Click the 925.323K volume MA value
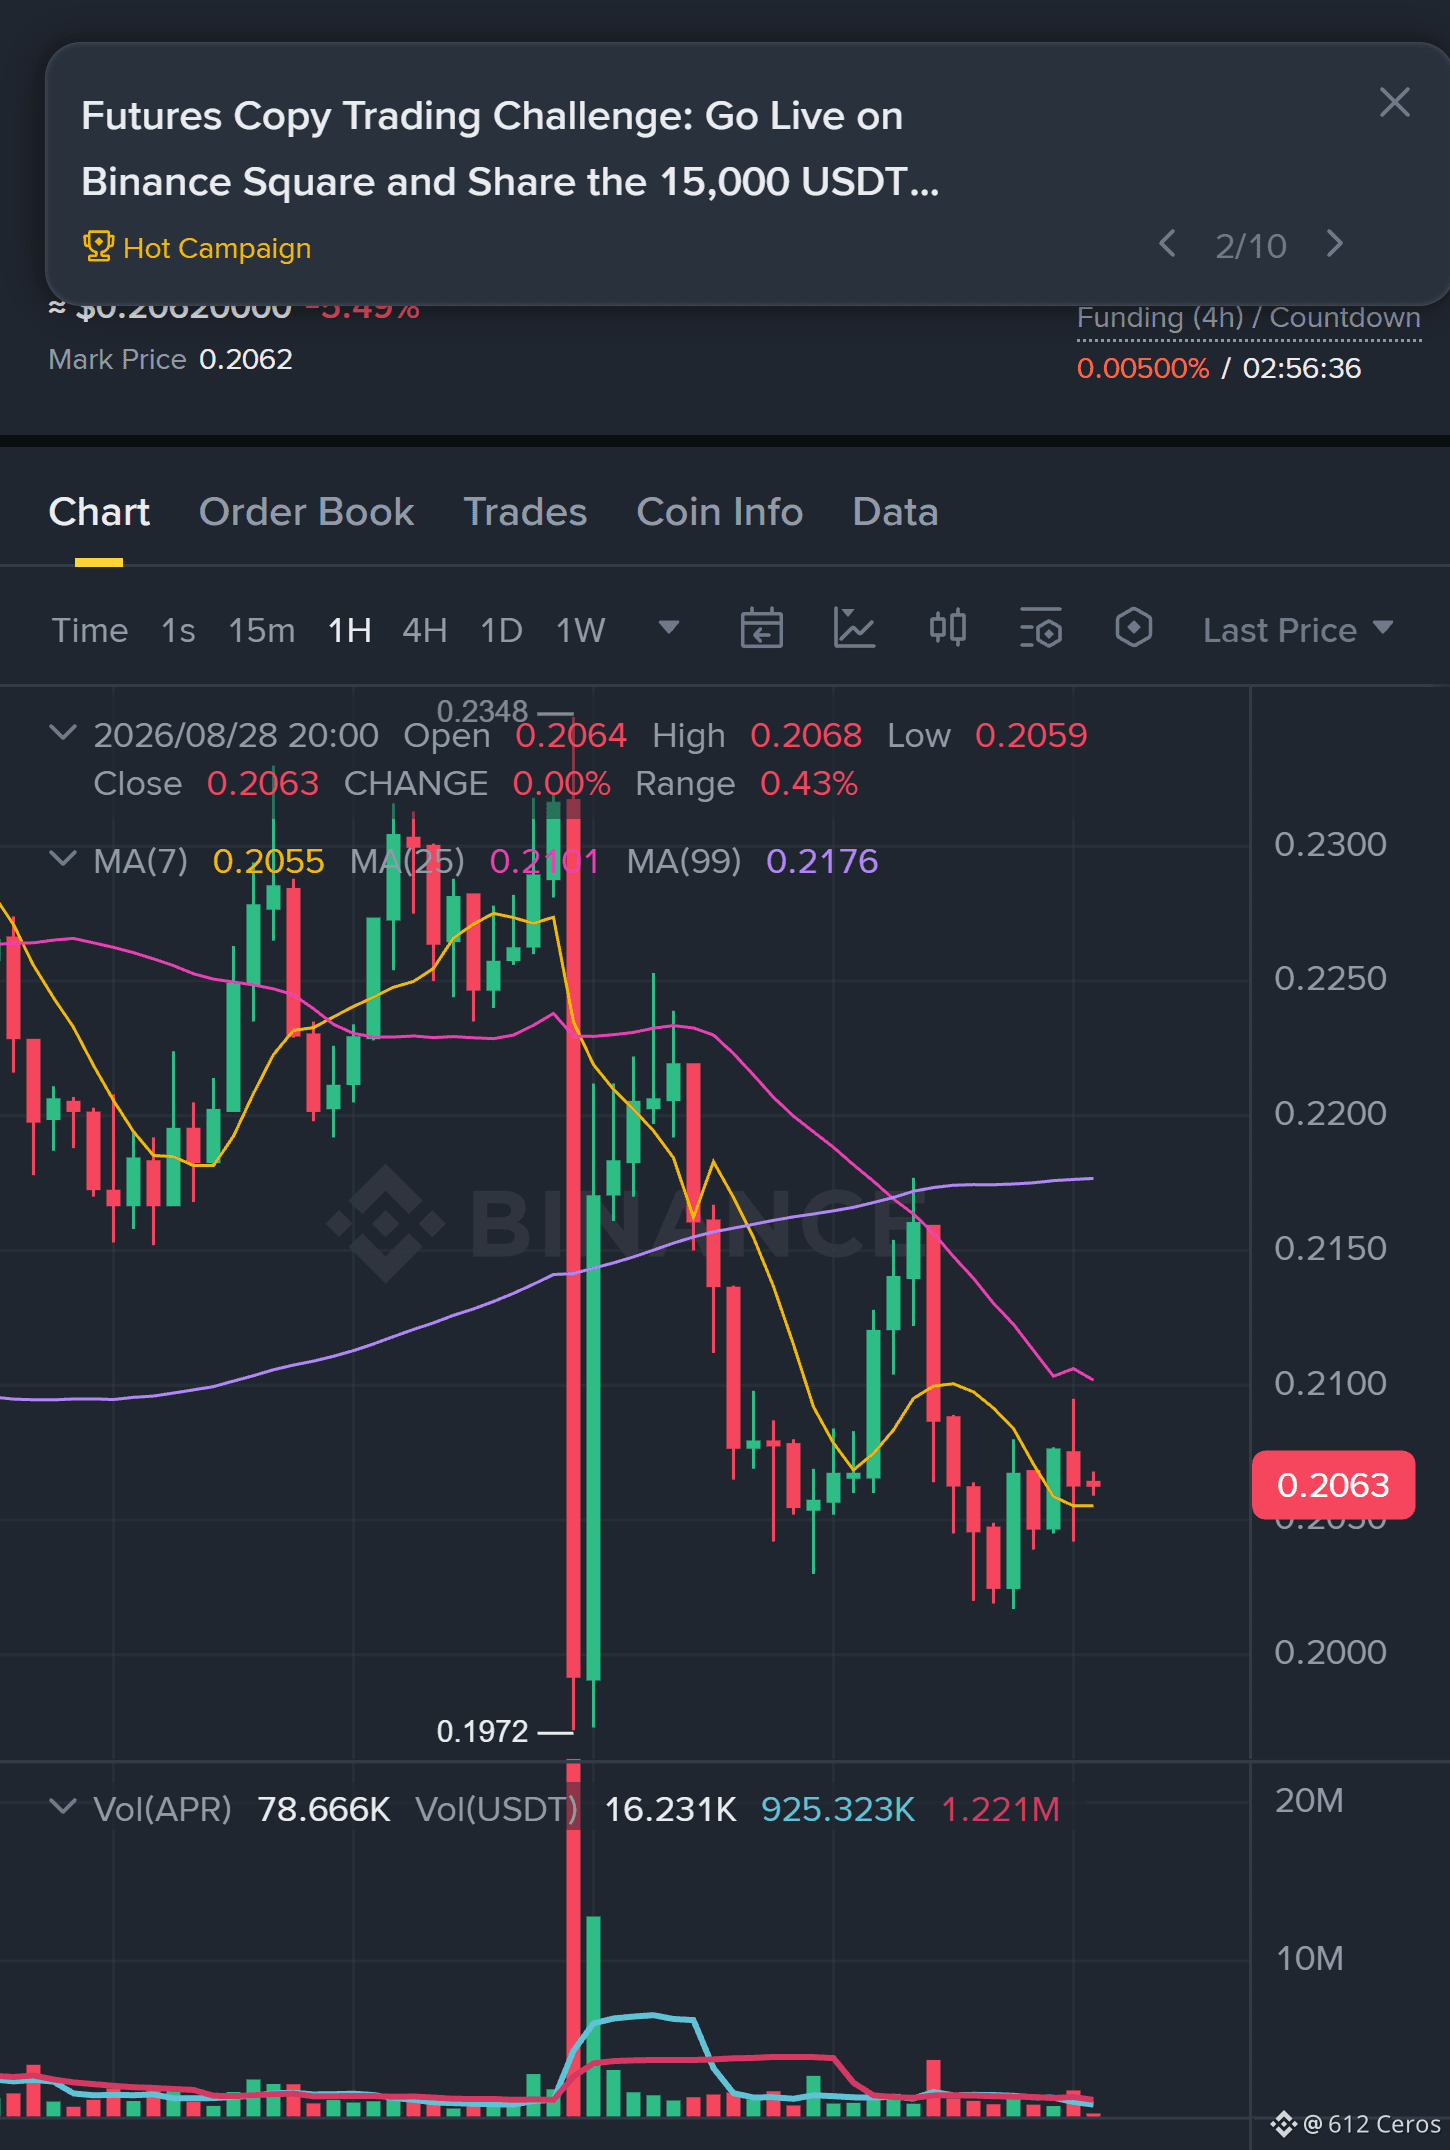The image size is (1450, 2150). (x=838, y=1809)
